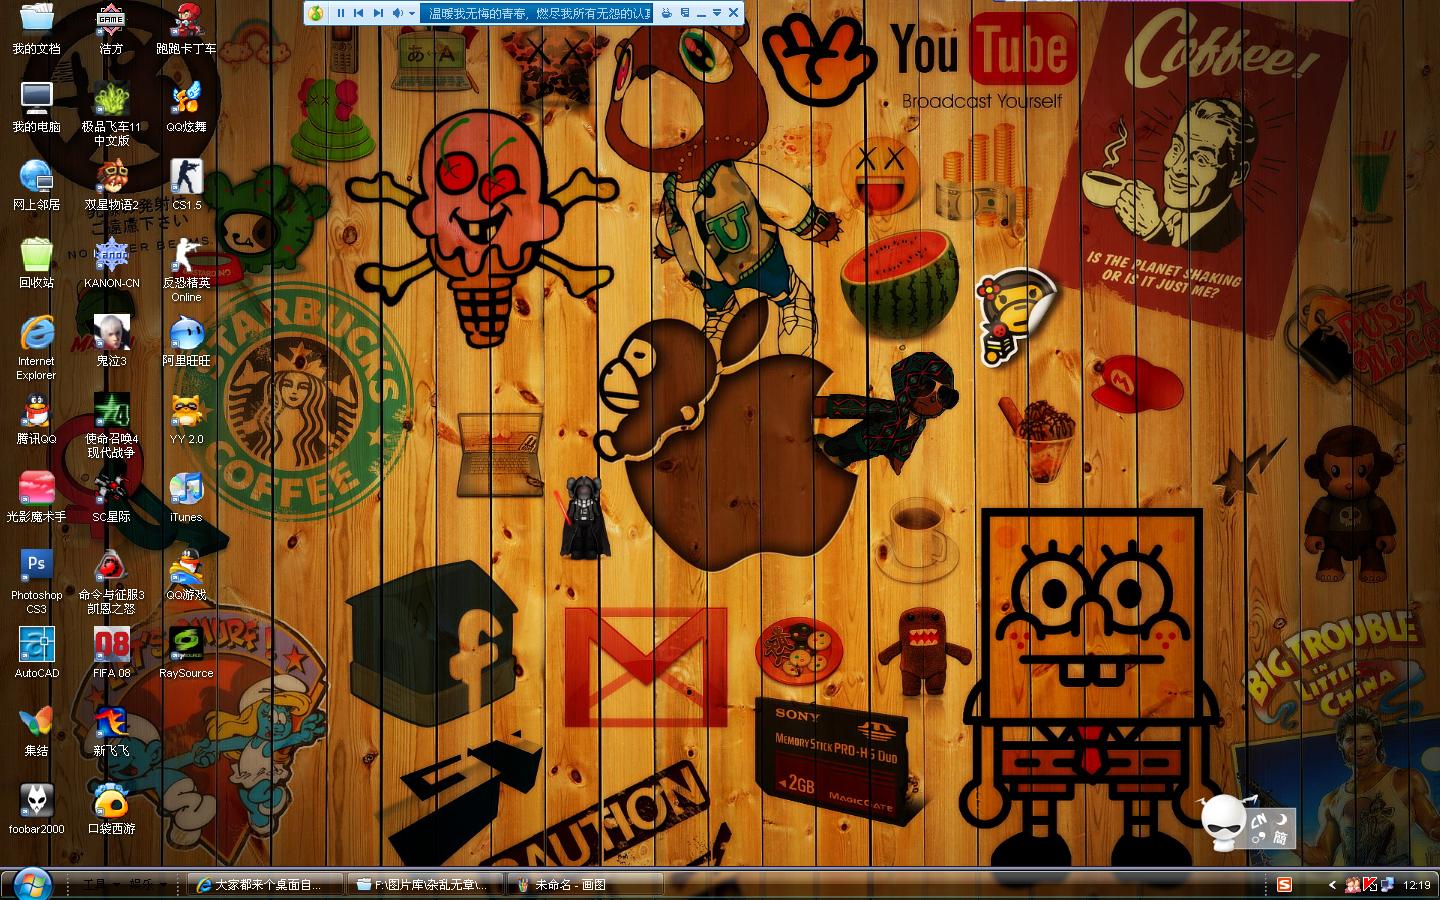Switch to F:\图片库 folder window
The height and width of the screenshot is (900, 1440).
[426, 884]
